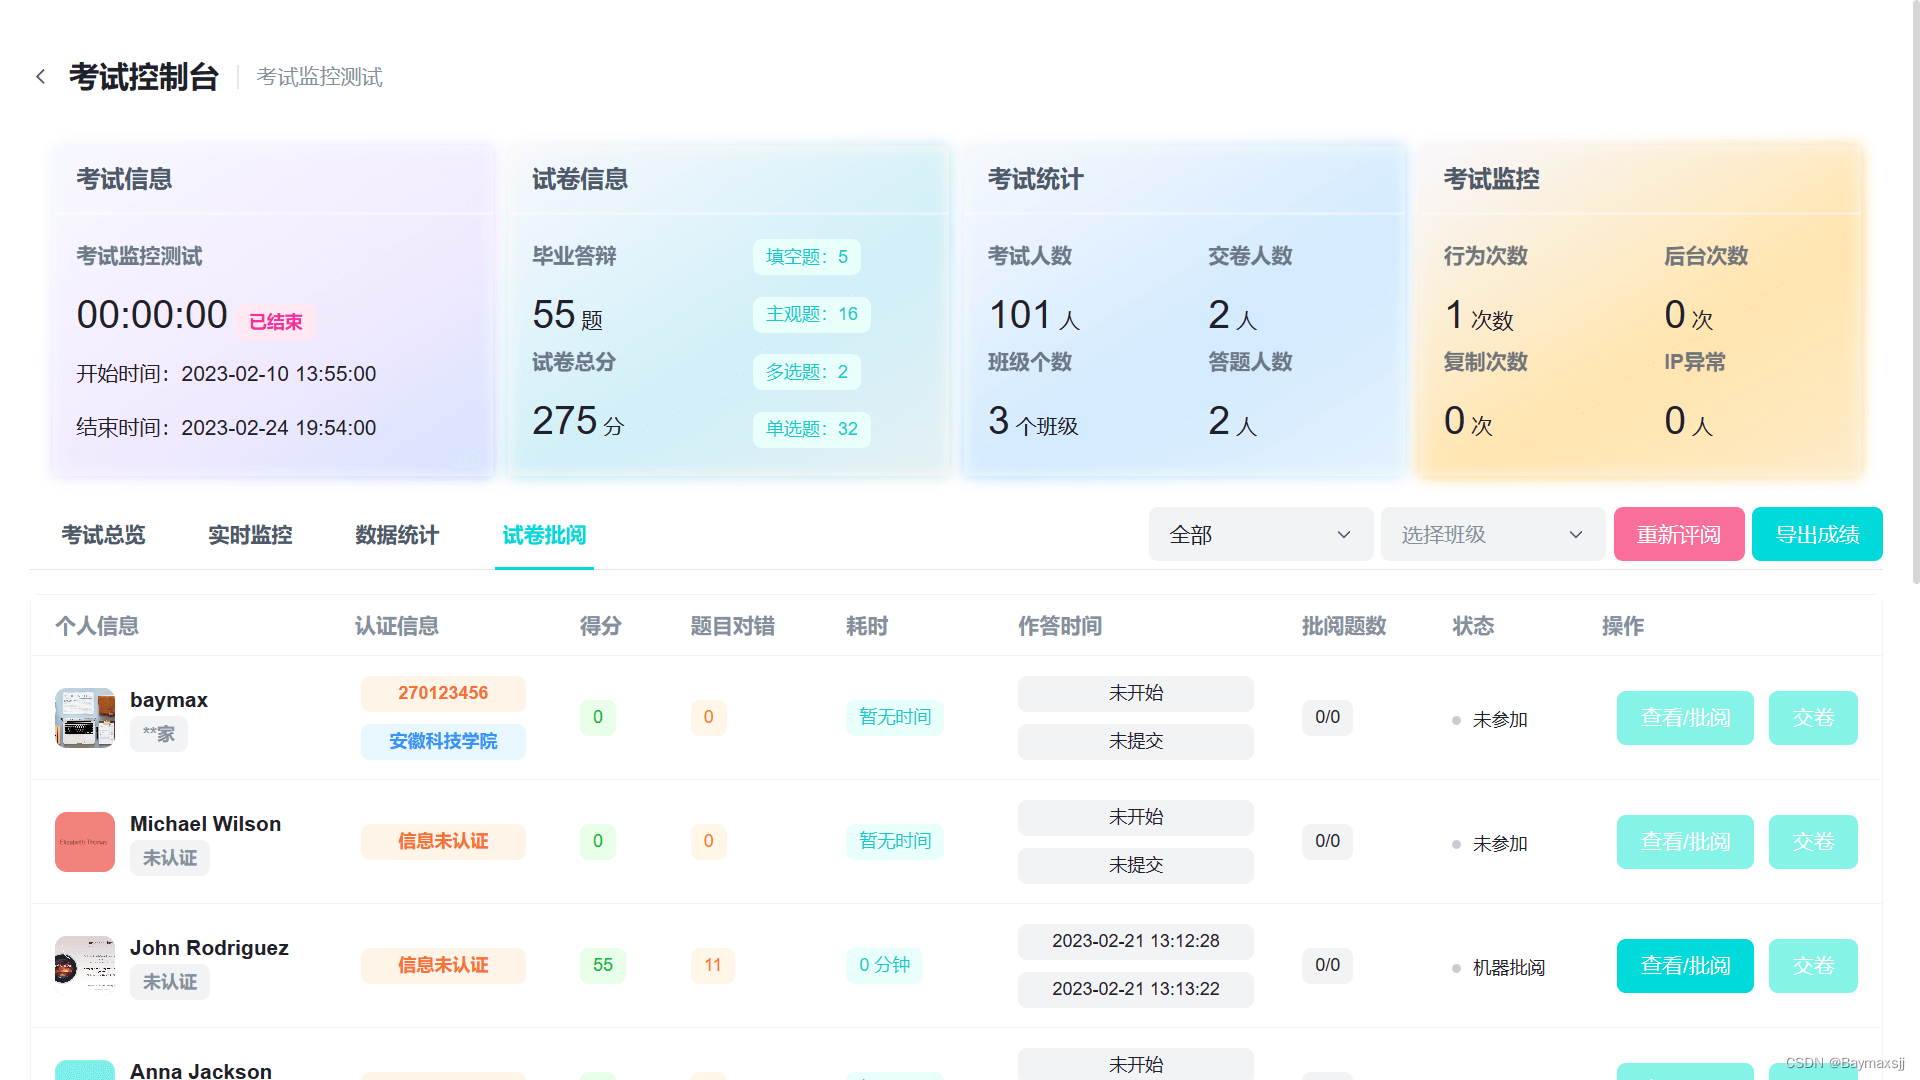
Task: Open 安徽科技学院 school label
Action: coord(443,741)
